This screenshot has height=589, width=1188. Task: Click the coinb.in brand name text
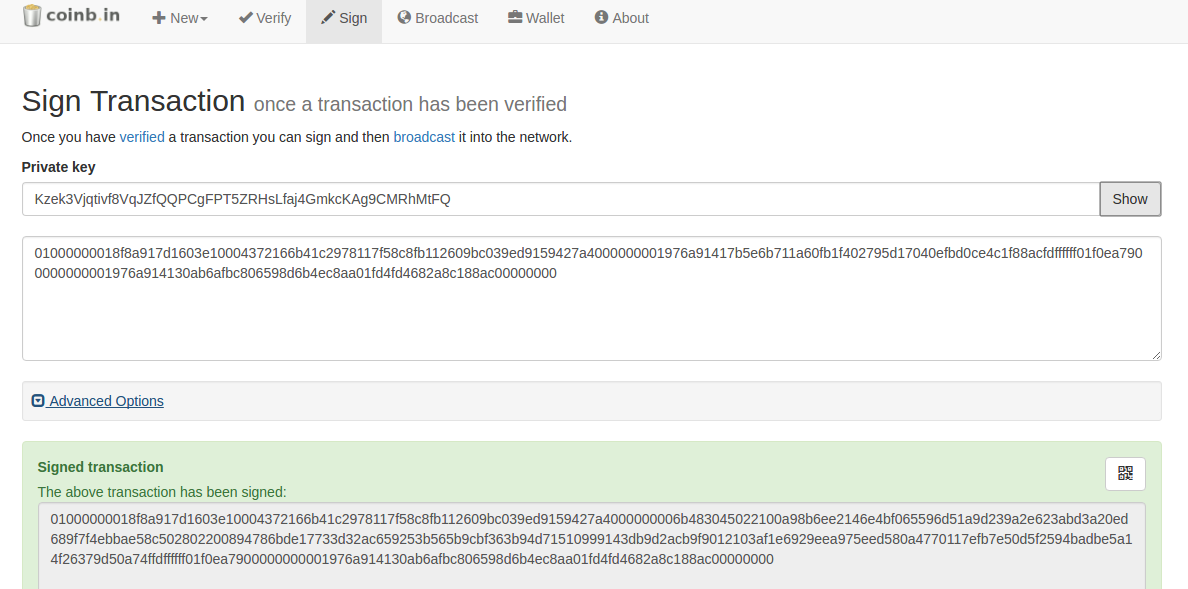(84, 16)
